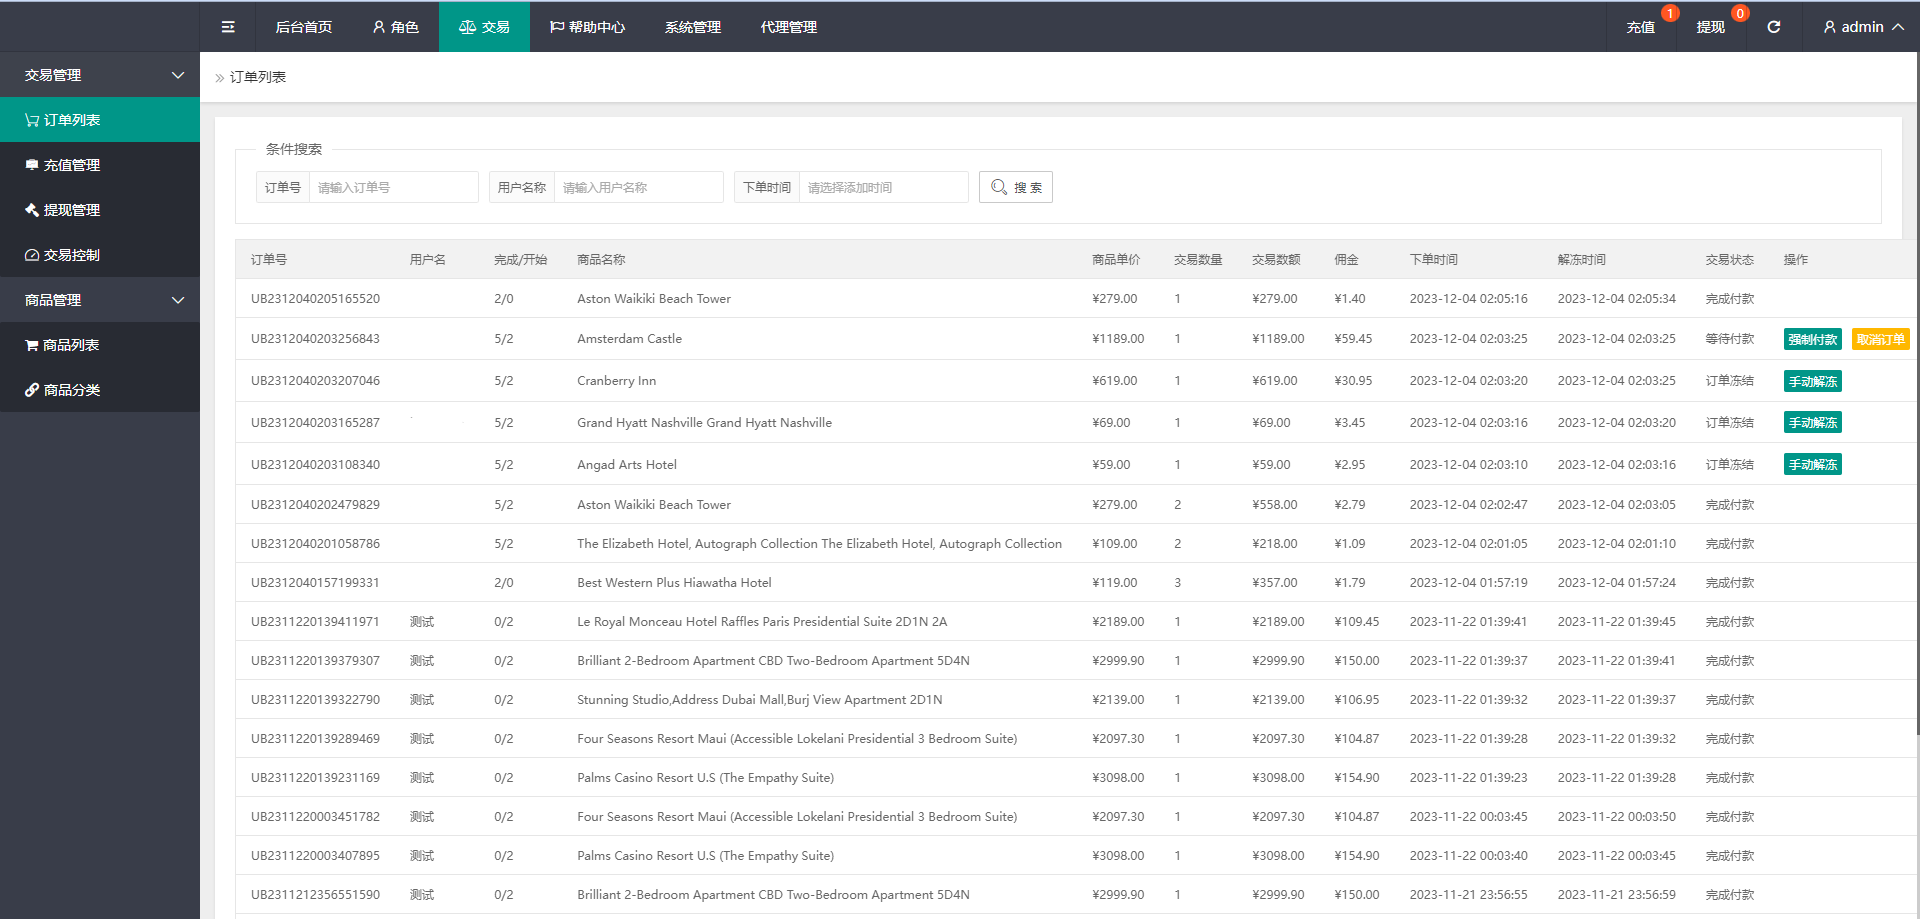Open the admin user dropdown

(x=1863, y=27)
